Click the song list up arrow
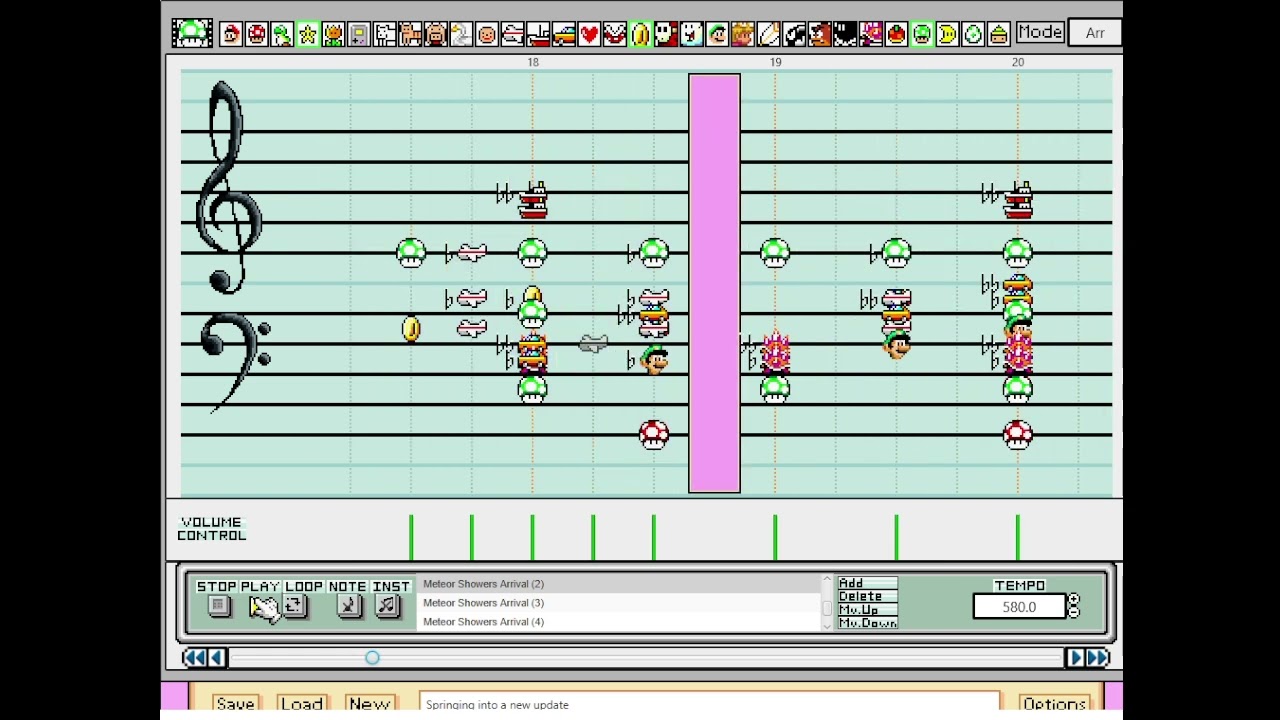The height and width of the screenshot is (720, 1280). [x=826, y=580]
